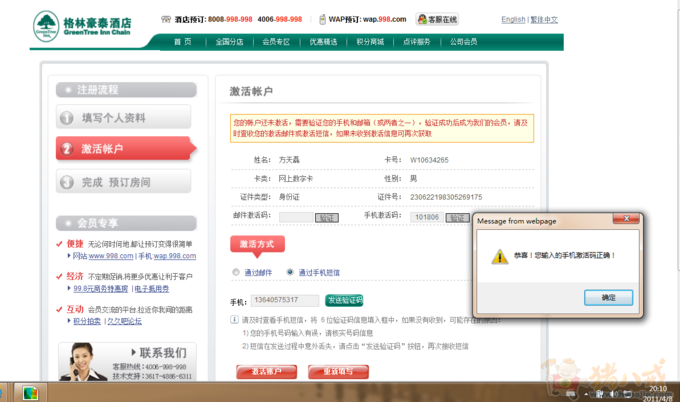Open 客服在线 online customer service
Viewport: 680px width, 402px height.
(x=437, y=19)
